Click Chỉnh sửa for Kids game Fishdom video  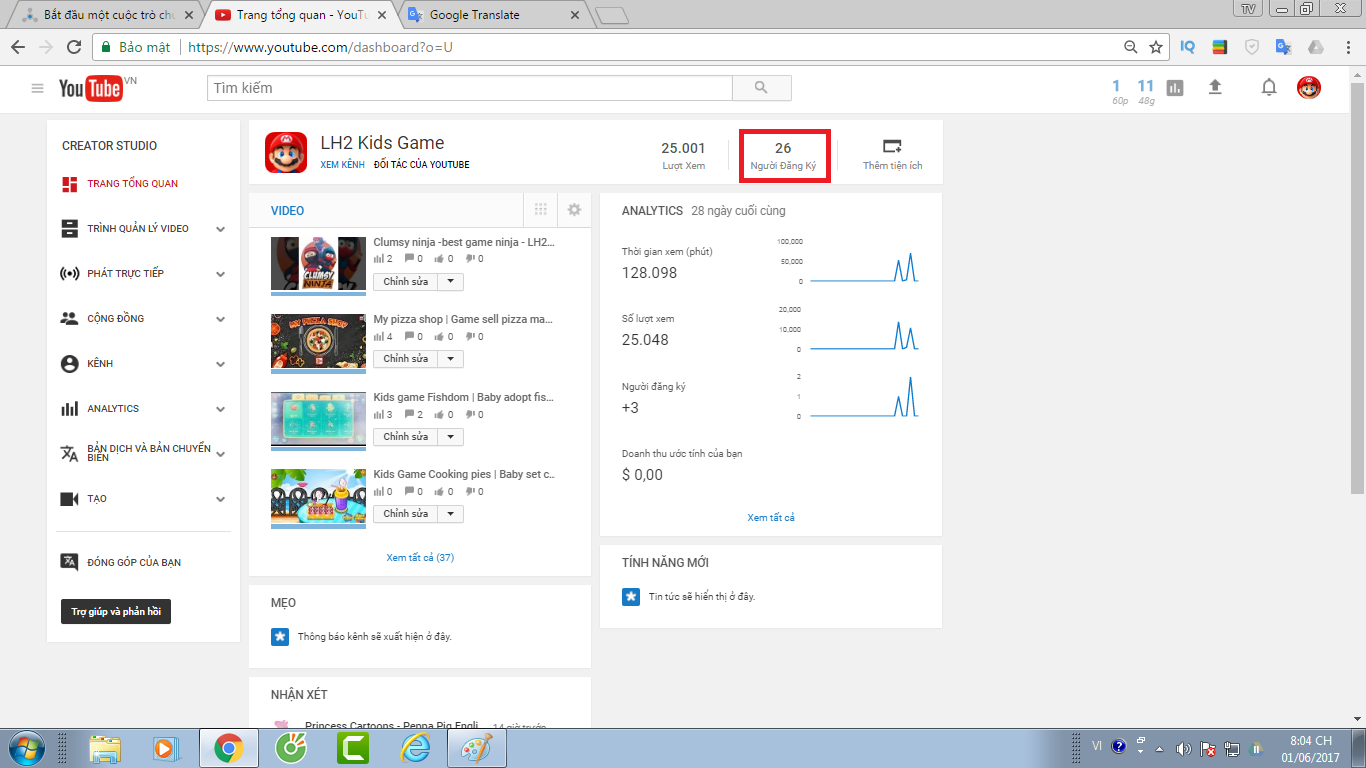[405, 437]
